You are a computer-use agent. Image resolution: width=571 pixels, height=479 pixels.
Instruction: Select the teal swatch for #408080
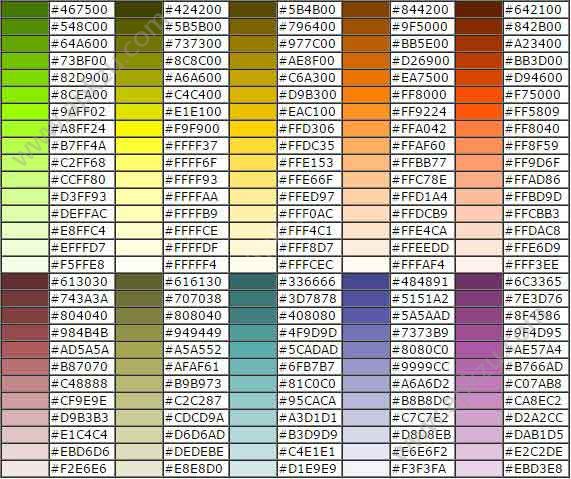253,315
